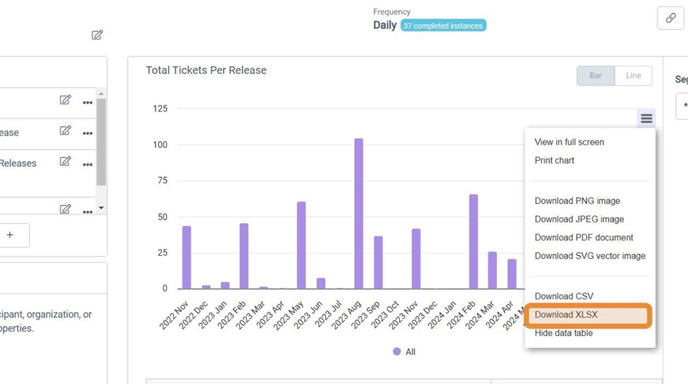The image size is (688, 384).
Task: Open the first list row's three-dot menu
Action: tap(87, 103)
